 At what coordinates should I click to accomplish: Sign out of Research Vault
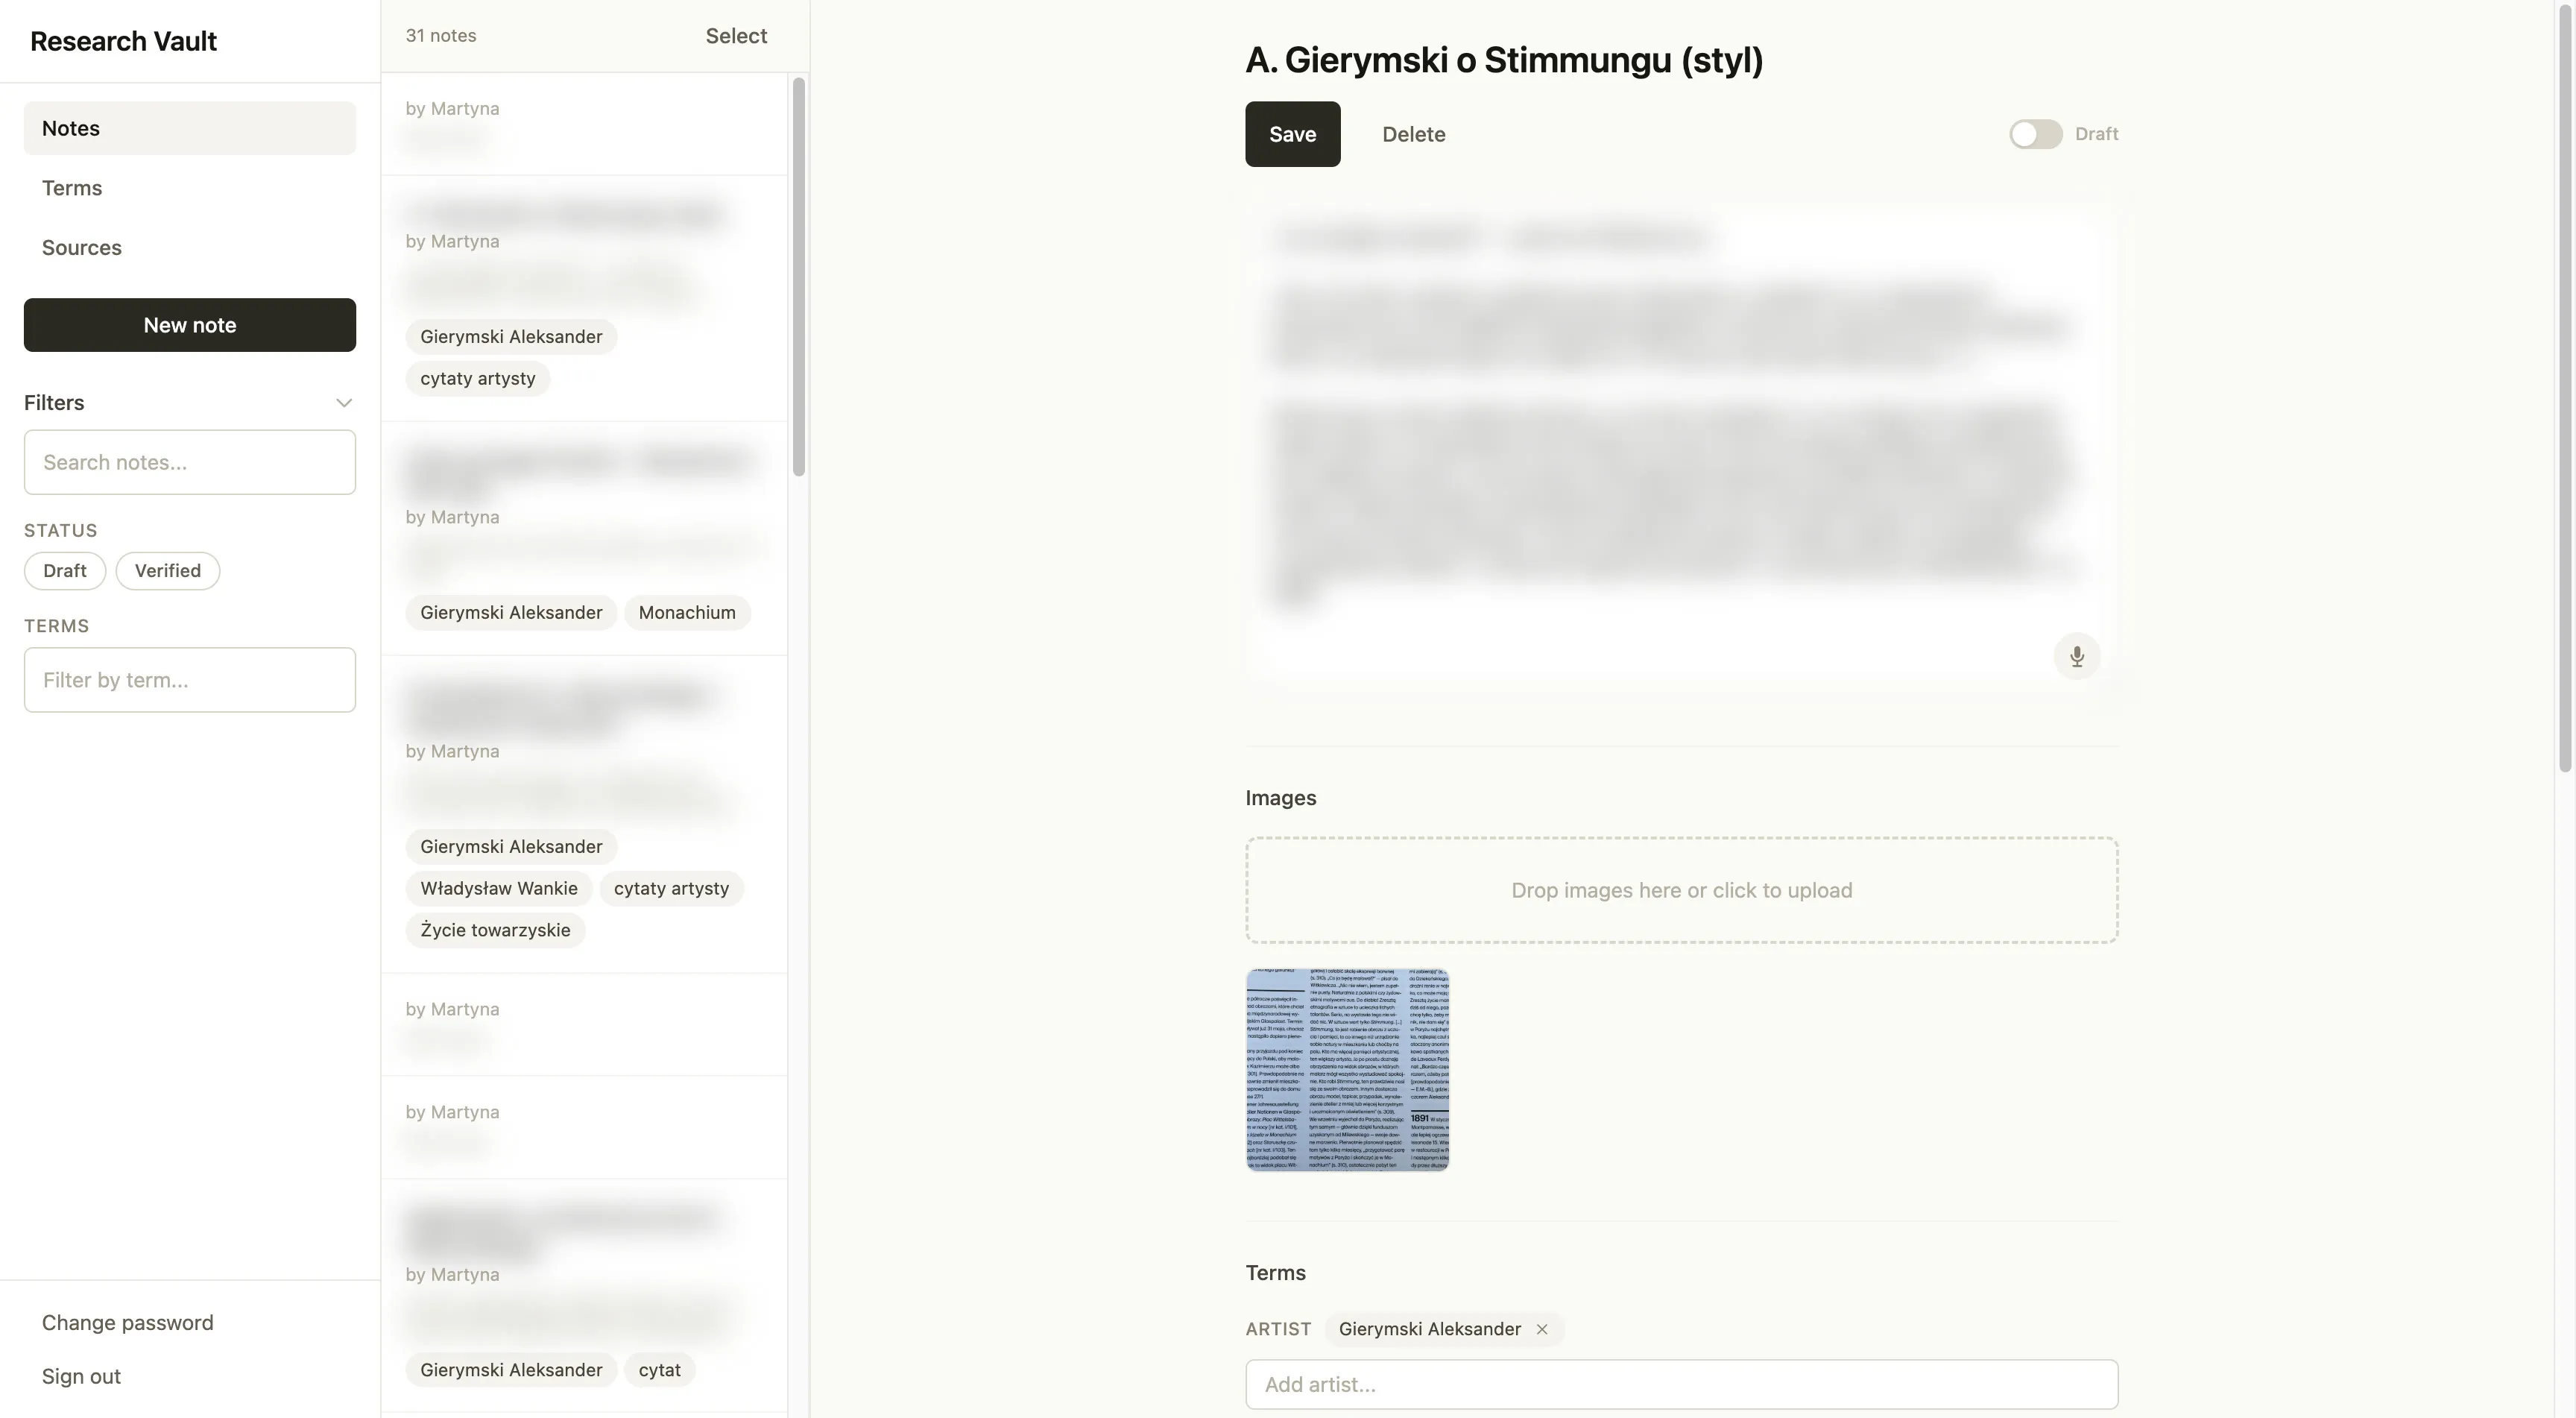click(x=80, y=1376)
